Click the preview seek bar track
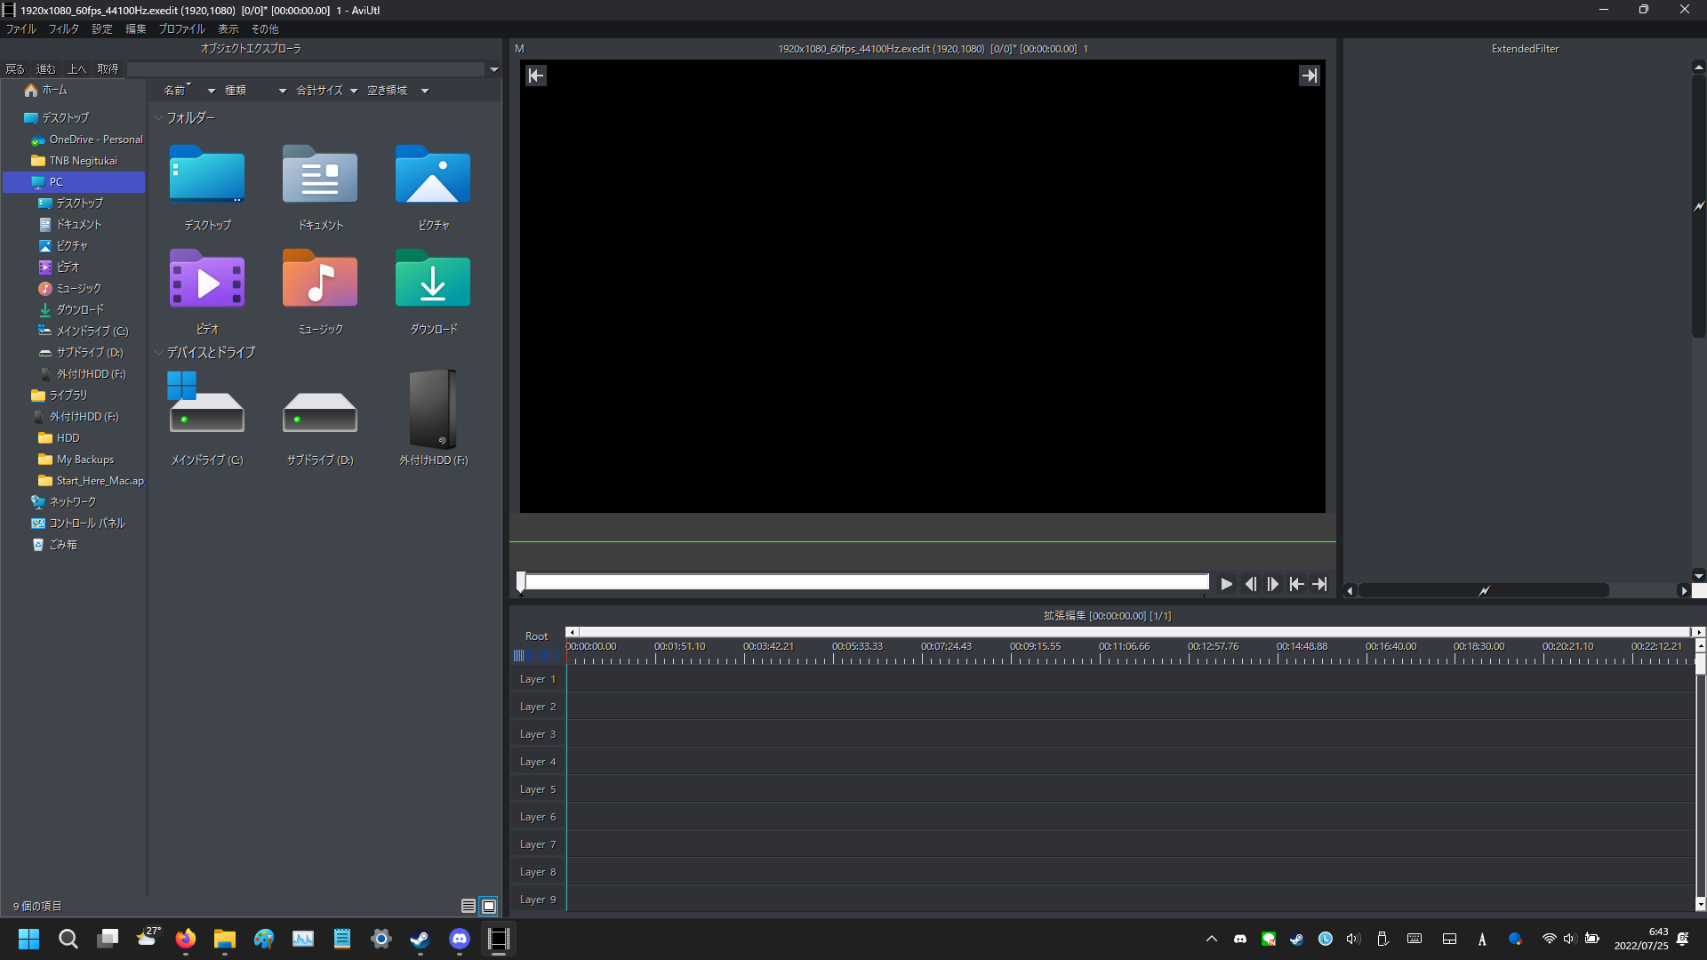This screenshot has width=1707, height=960. 866,582
